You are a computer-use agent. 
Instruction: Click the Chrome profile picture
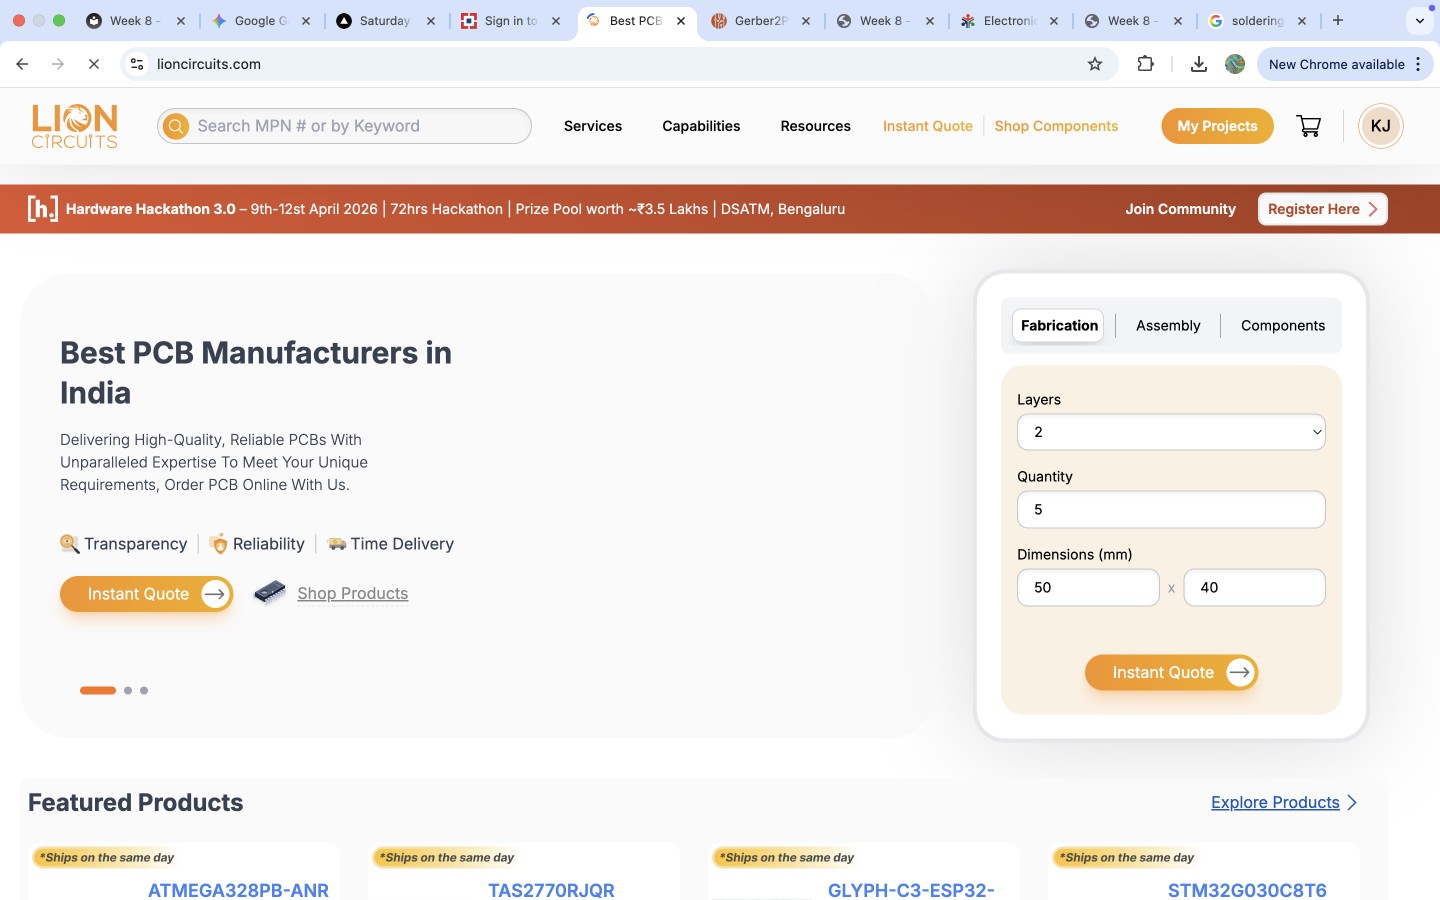1235,64
